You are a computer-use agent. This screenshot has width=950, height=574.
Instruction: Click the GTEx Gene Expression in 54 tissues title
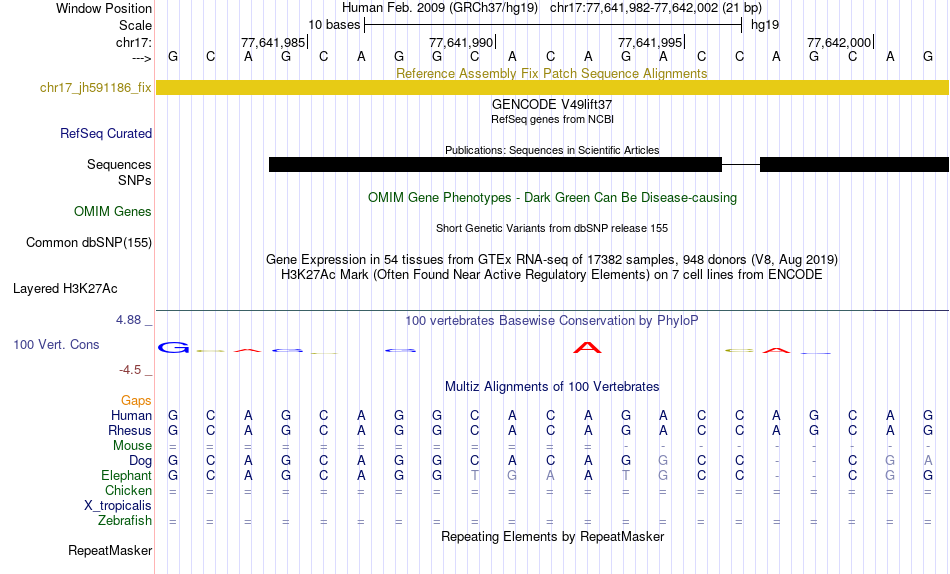click(x=552, y=259)
